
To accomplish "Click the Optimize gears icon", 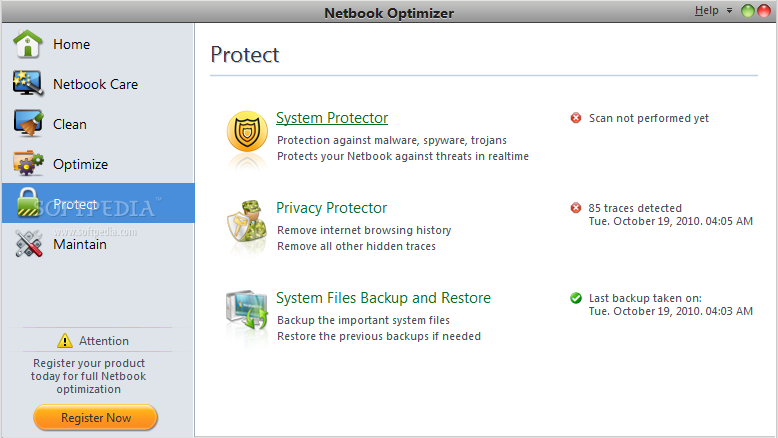I will tap(28, 163).
